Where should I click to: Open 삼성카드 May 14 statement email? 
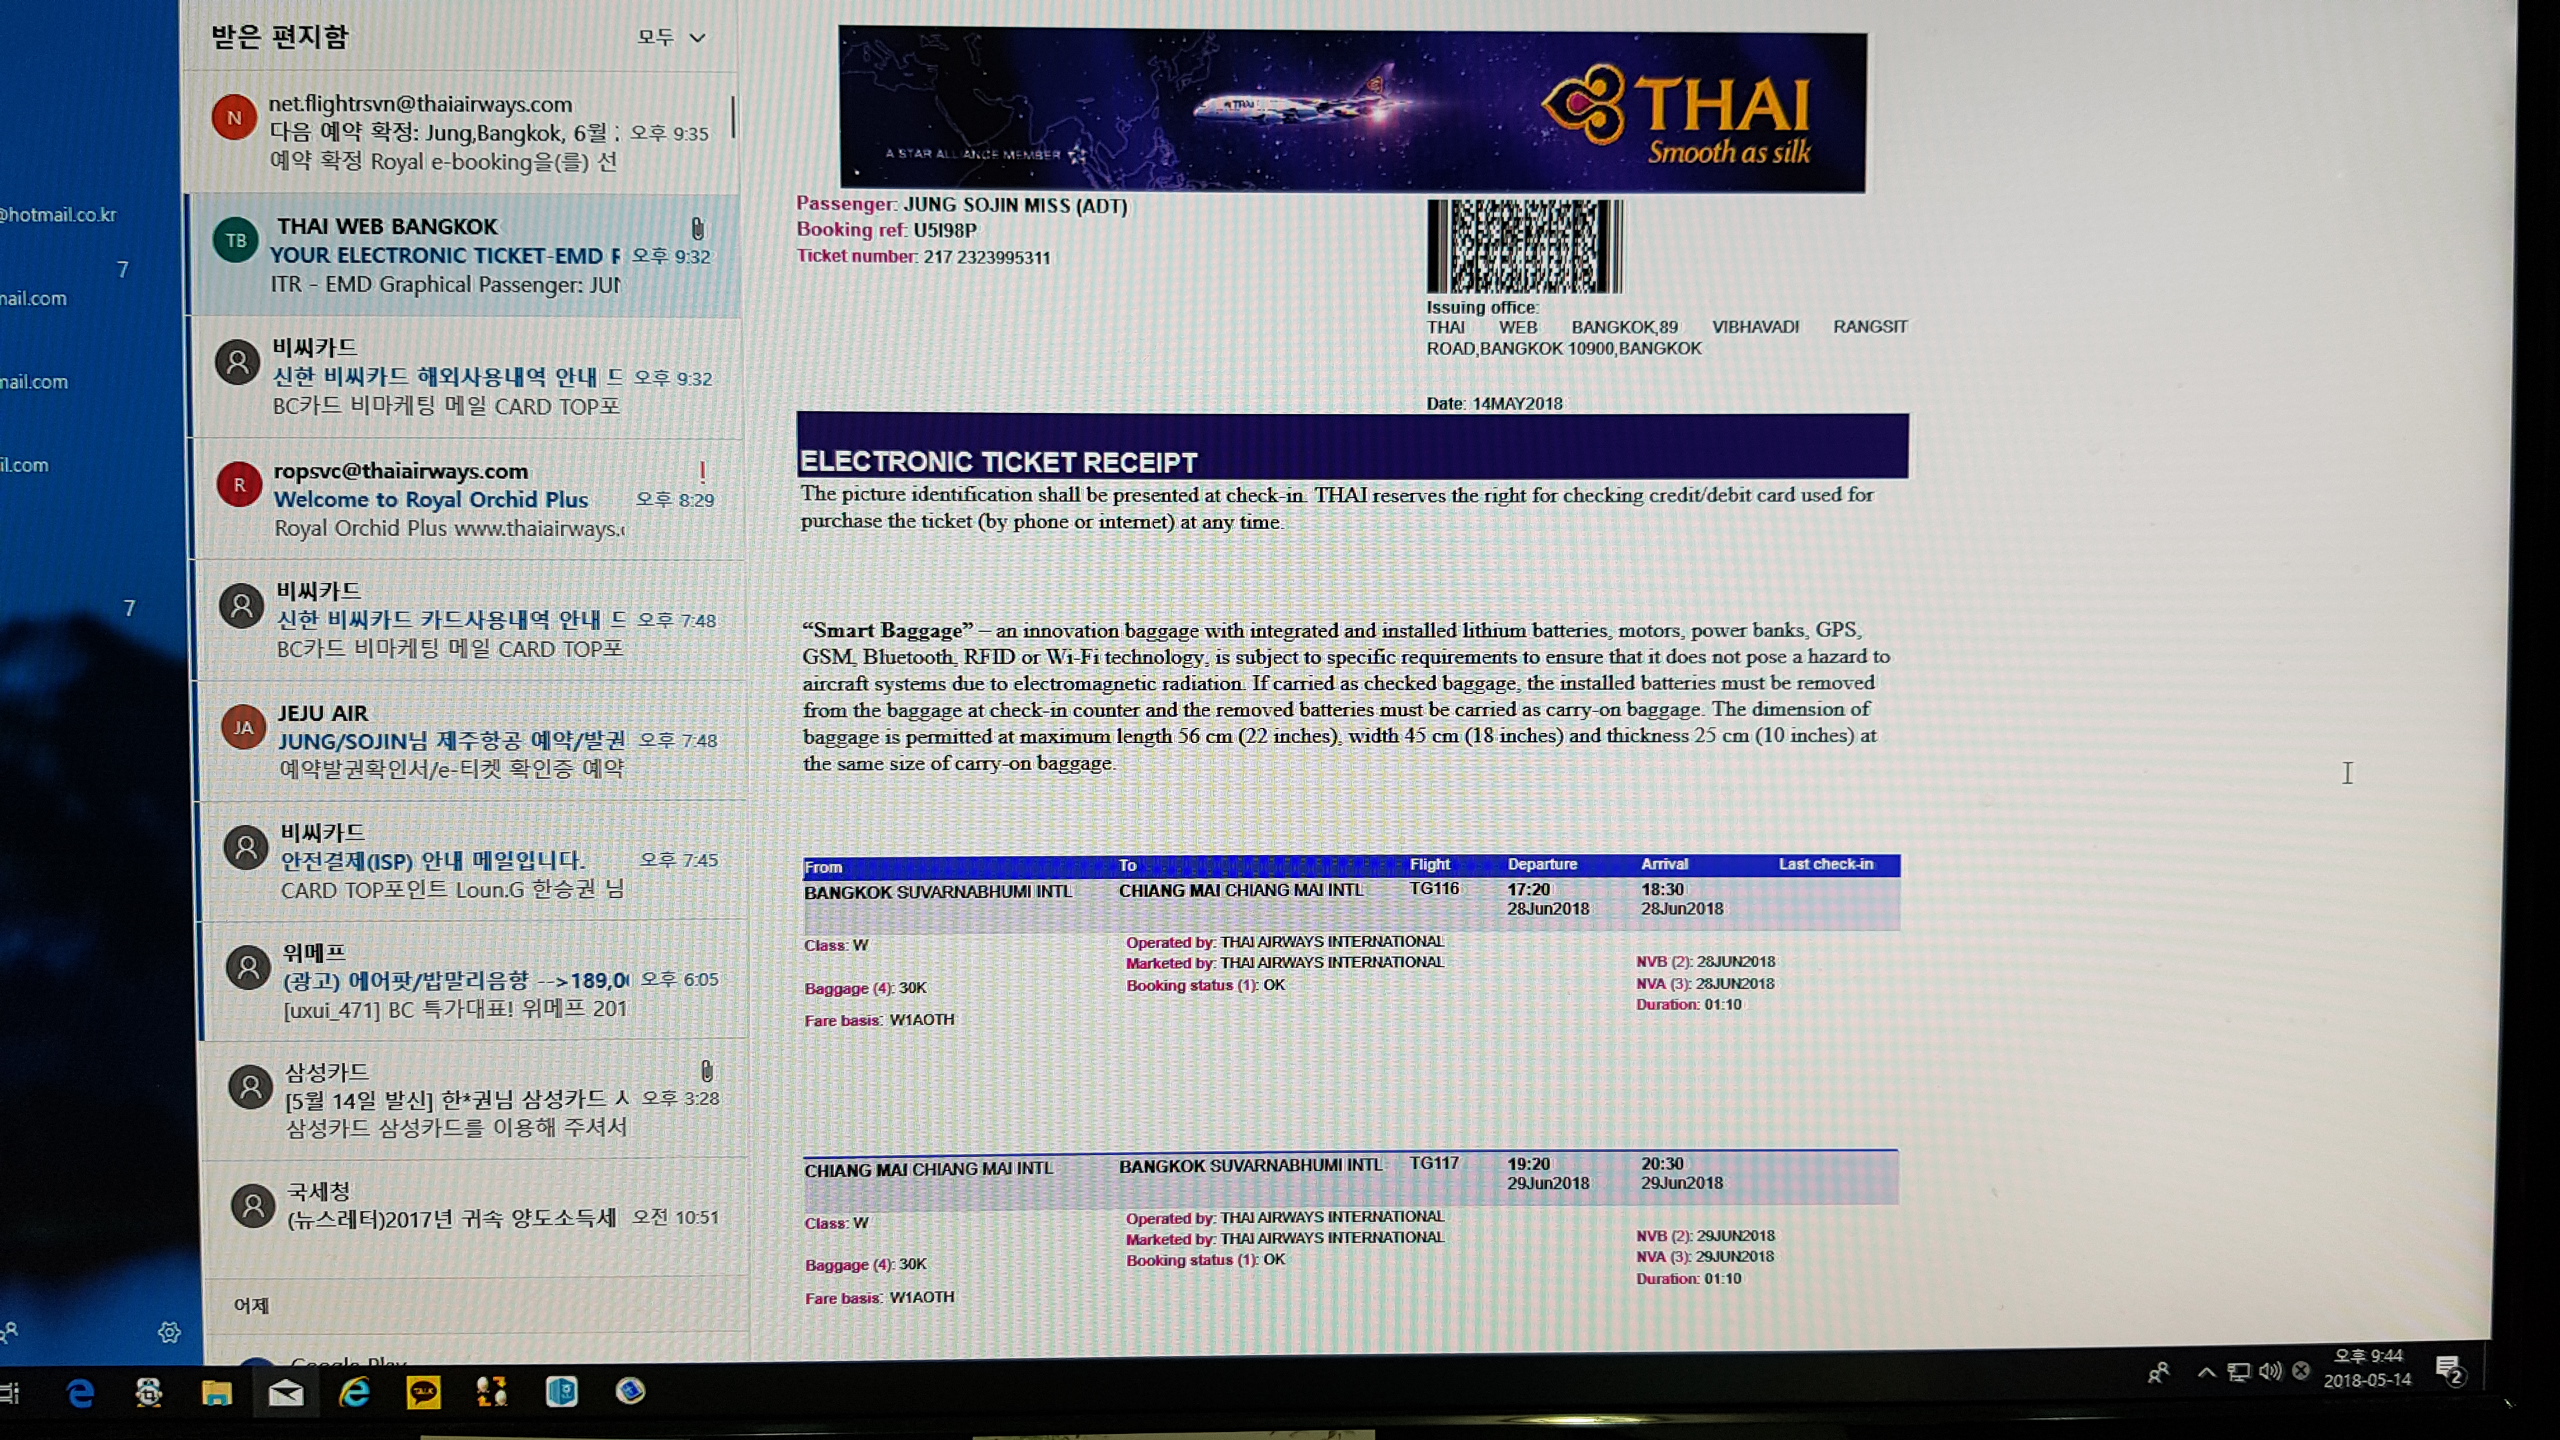[x=475, y=1099]
